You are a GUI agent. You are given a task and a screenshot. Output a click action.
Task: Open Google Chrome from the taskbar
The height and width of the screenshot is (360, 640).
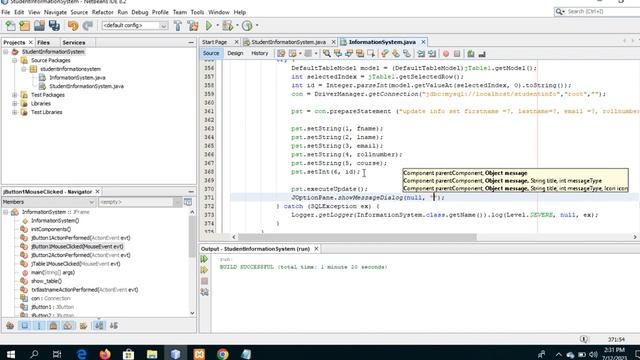222,354
